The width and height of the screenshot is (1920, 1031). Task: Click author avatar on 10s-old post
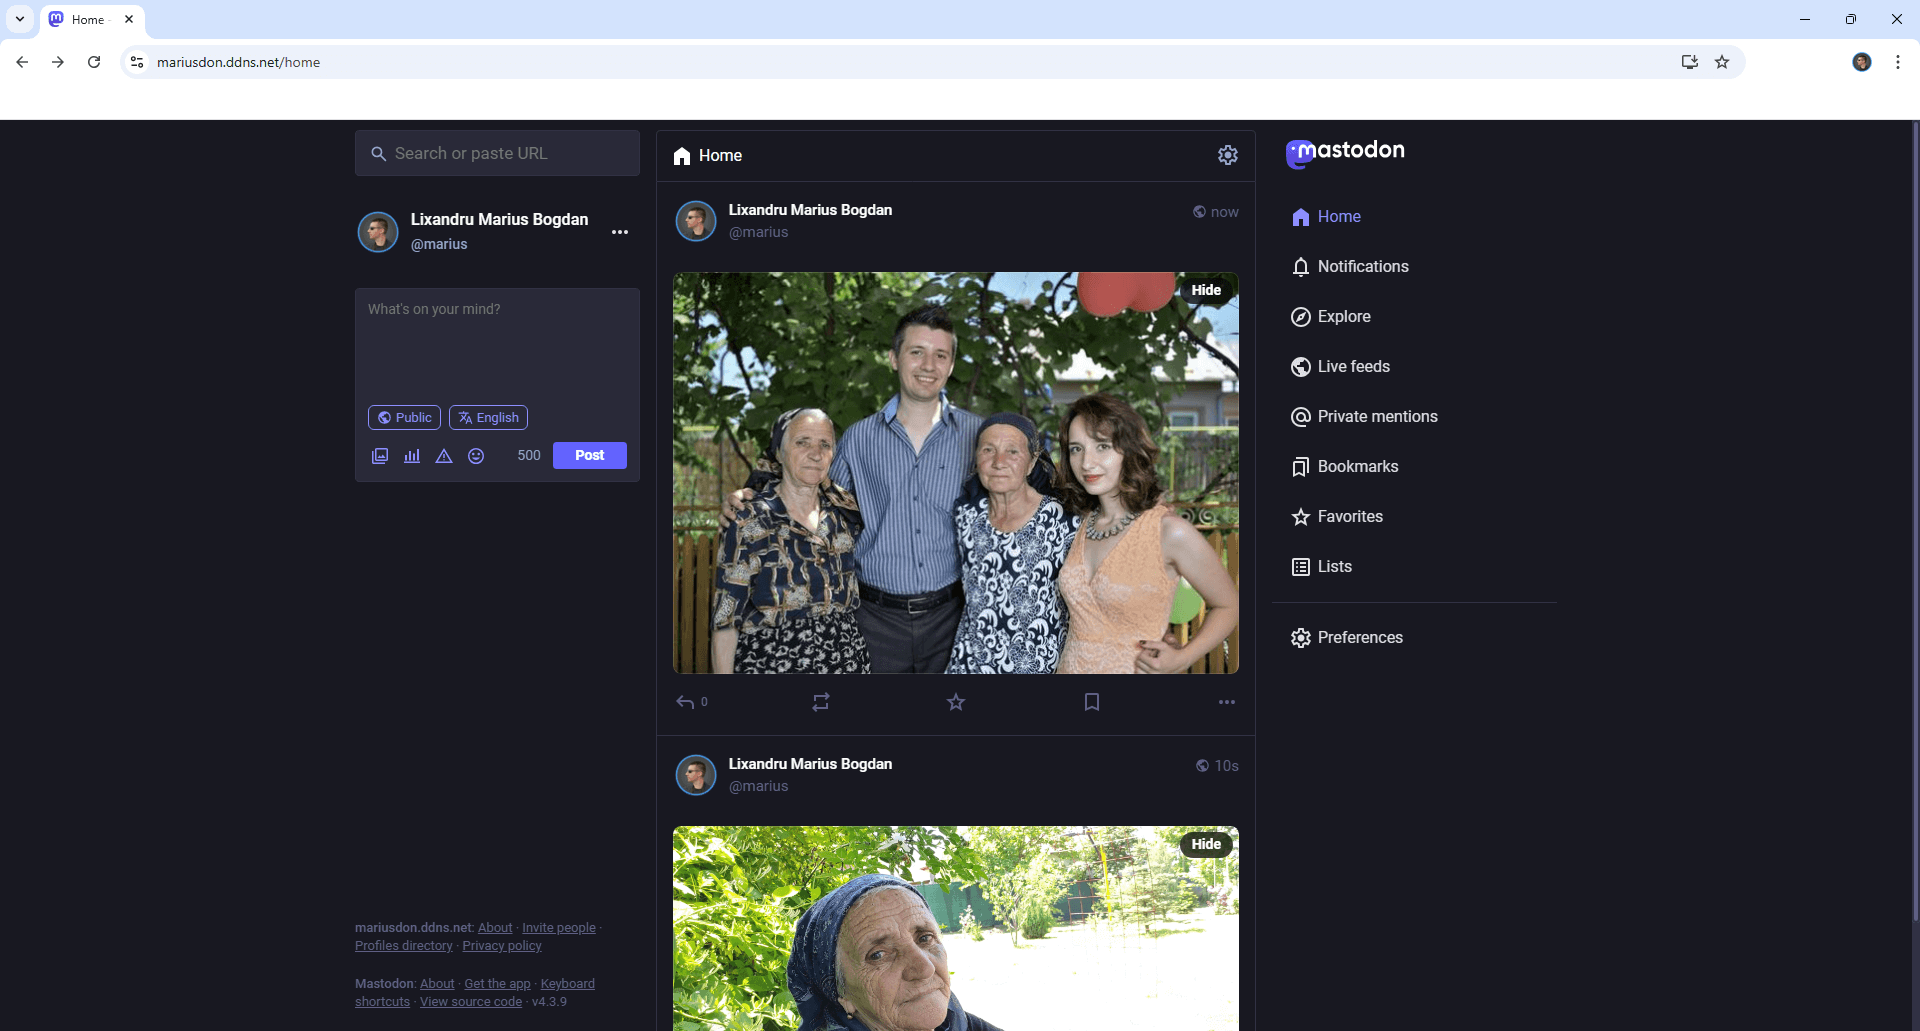[x=696, y=775]
